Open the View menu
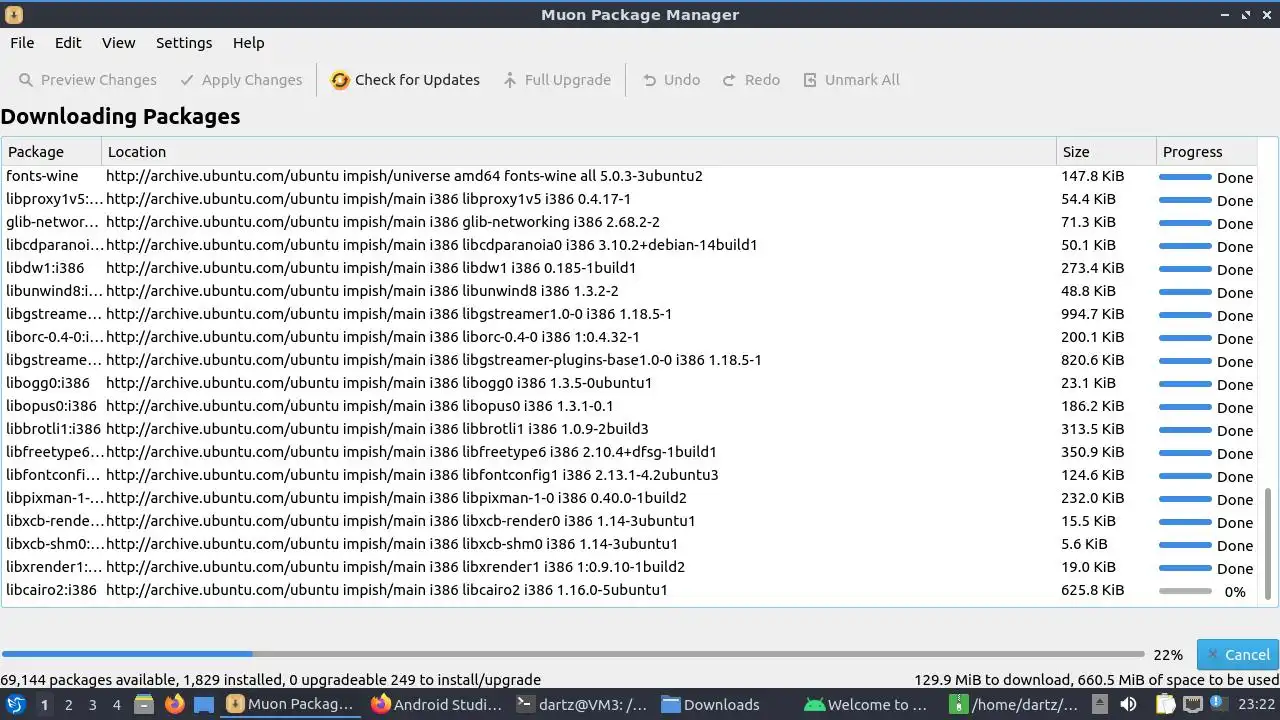Screen dimensions: 1280x720 [118, 43]
